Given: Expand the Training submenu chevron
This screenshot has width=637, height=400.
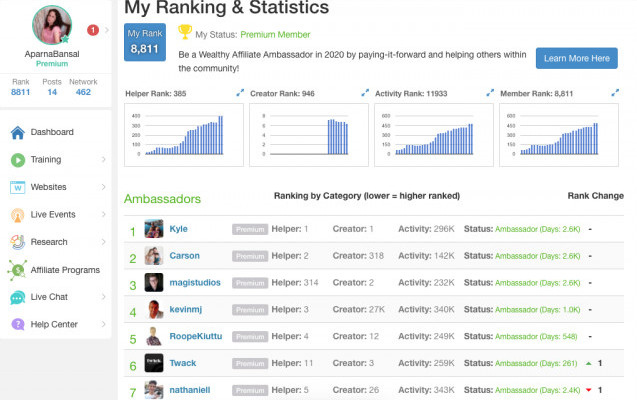Looking at the screenshot, I should click(x=104, y=160).
